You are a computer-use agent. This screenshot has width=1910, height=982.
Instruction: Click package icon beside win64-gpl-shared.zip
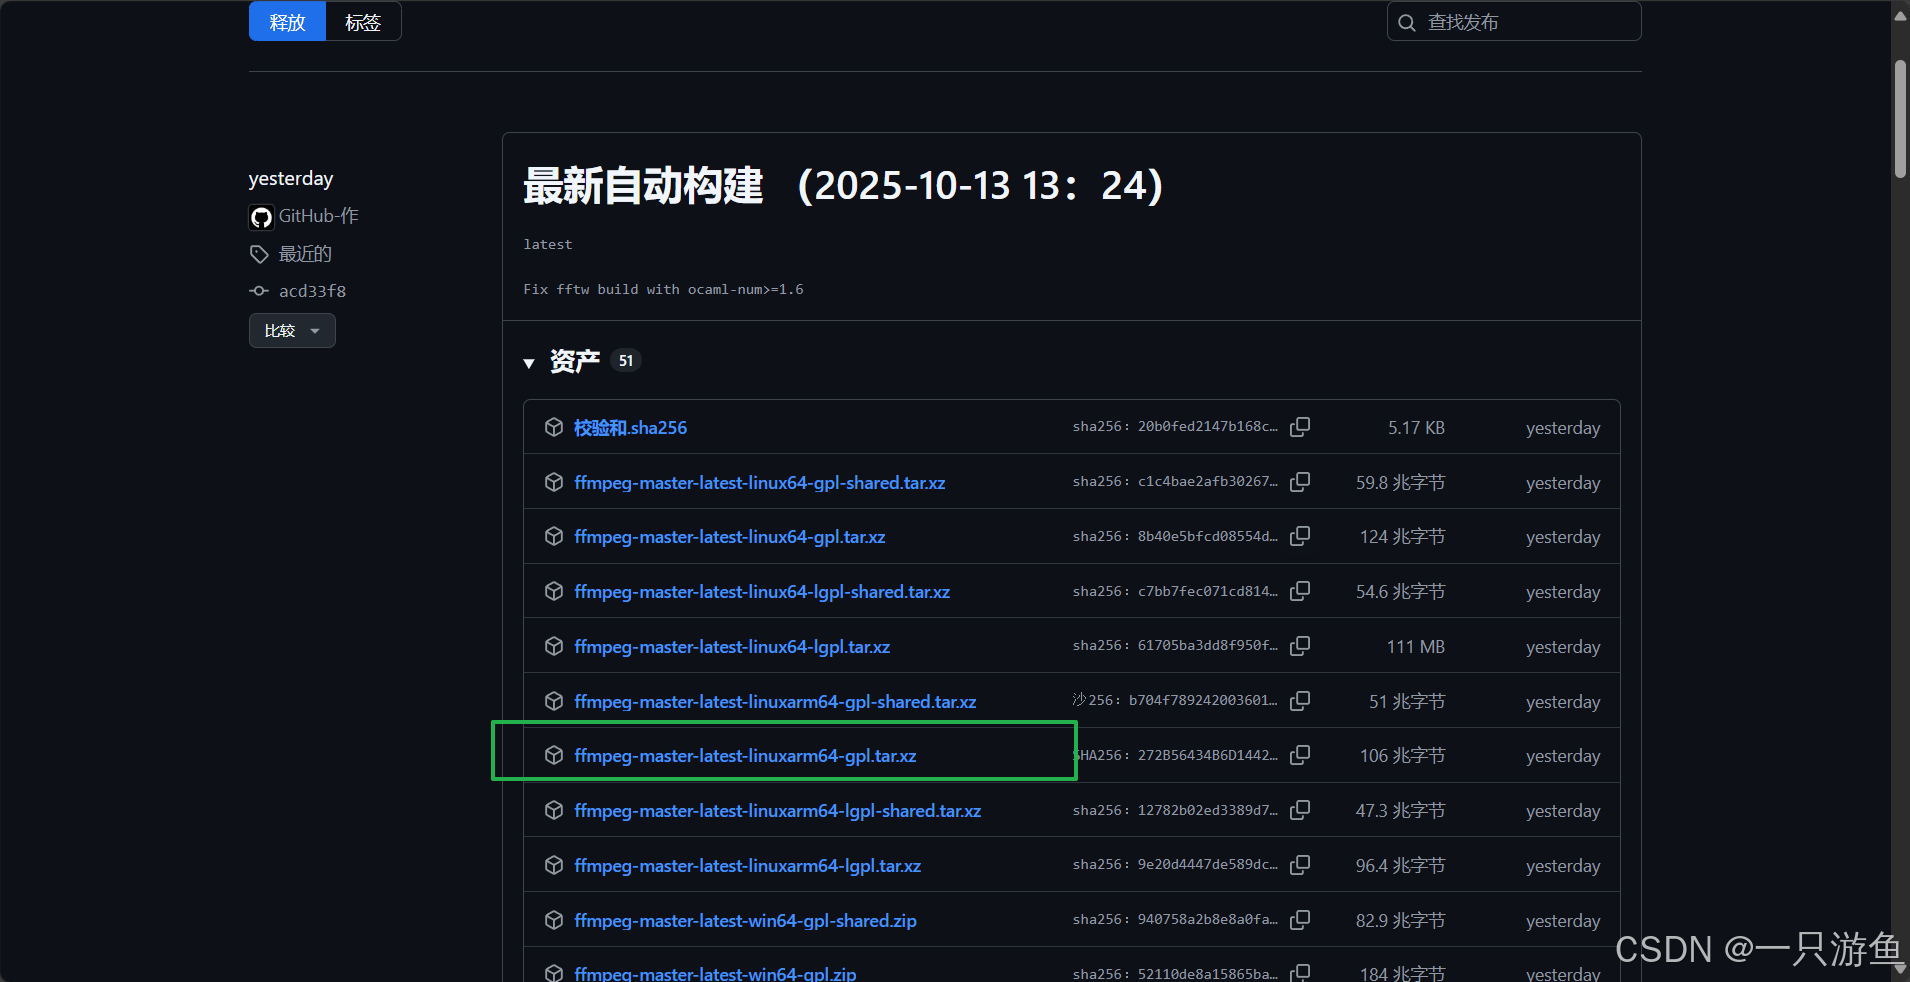coord(554,920)
